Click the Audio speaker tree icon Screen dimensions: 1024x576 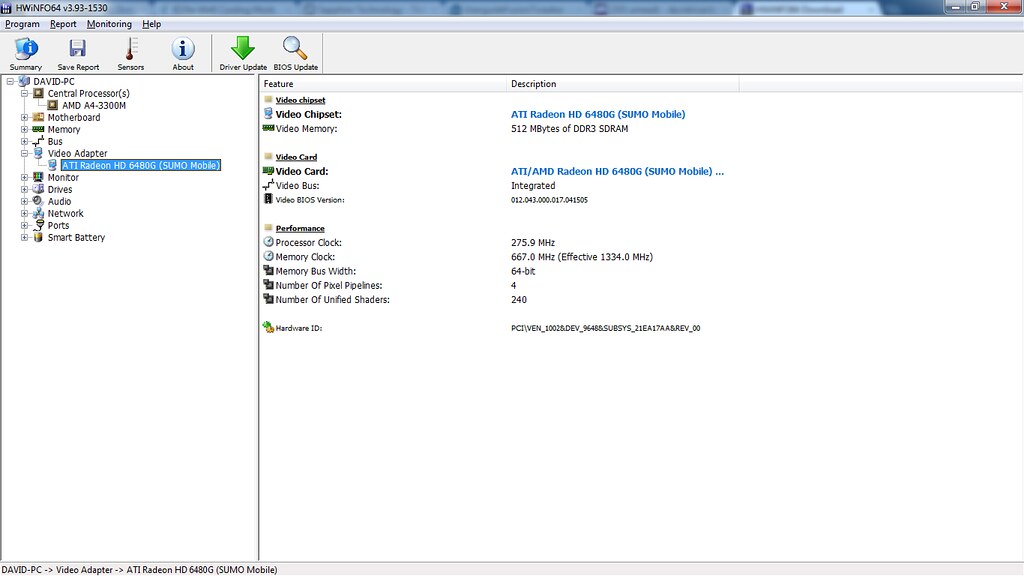click(39, 201)
